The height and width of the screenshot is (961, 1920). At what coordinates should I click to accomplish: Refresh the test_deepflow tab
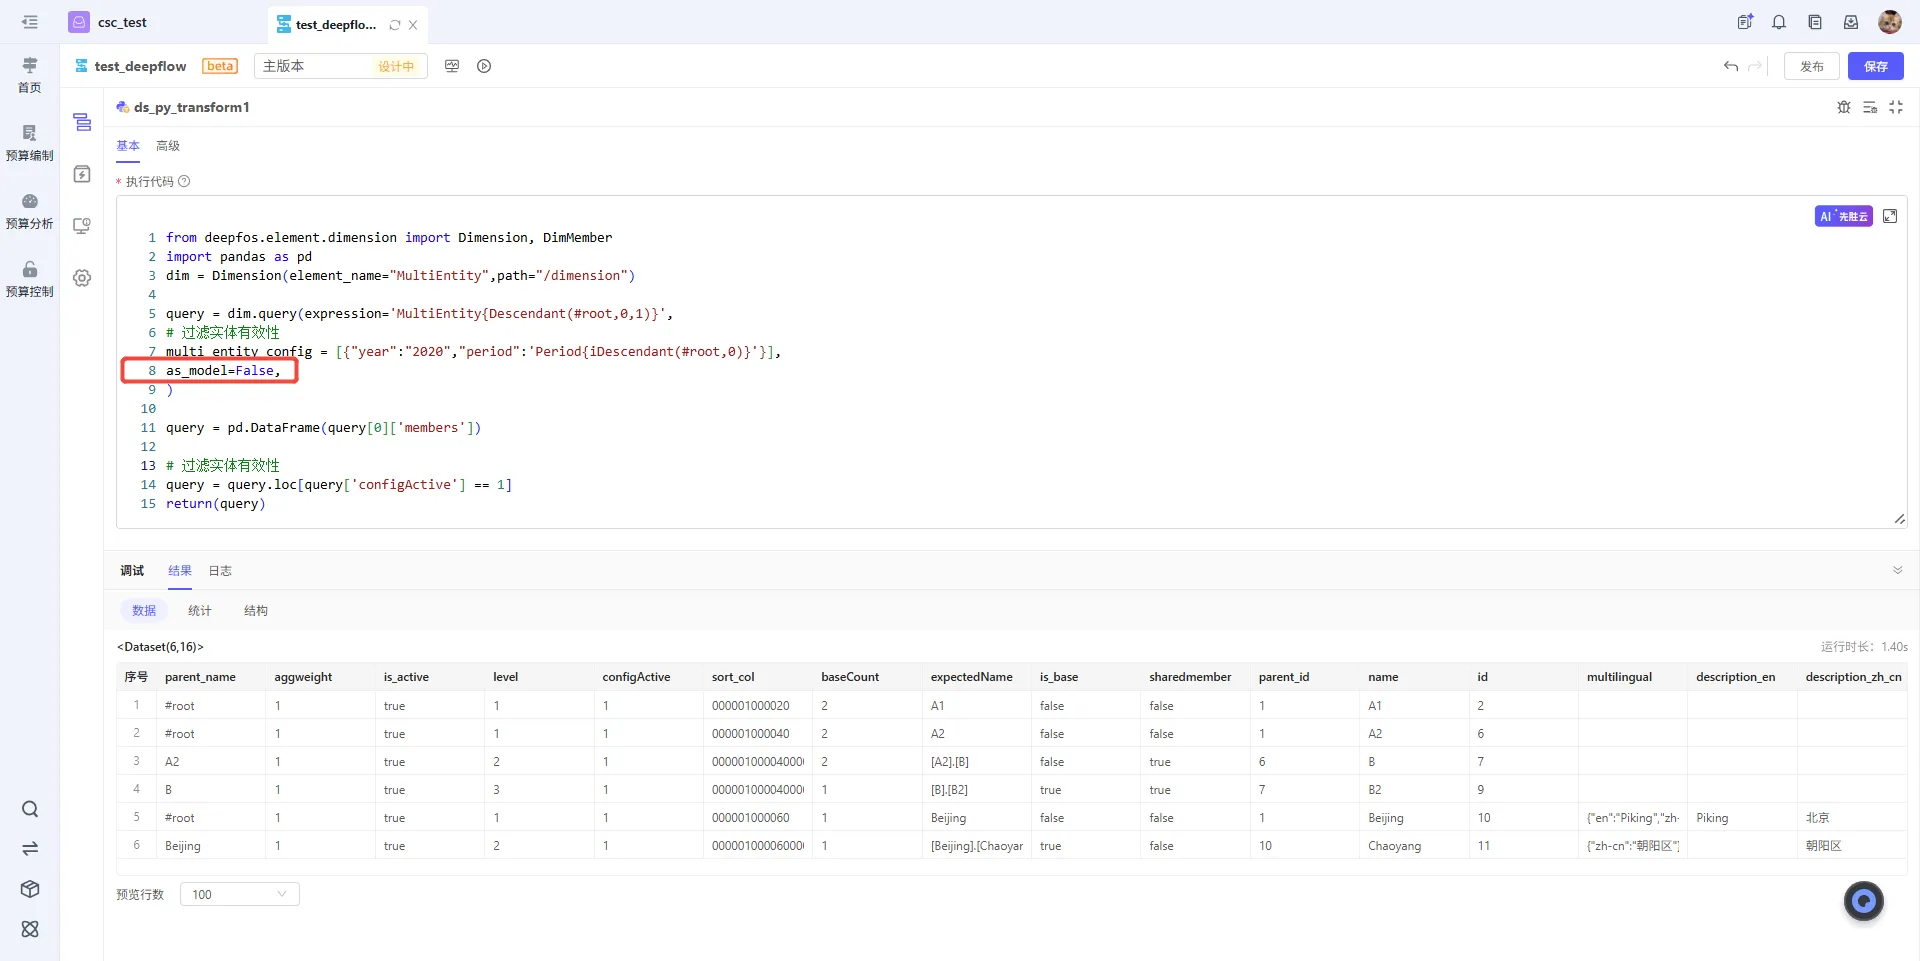[395, 25]
